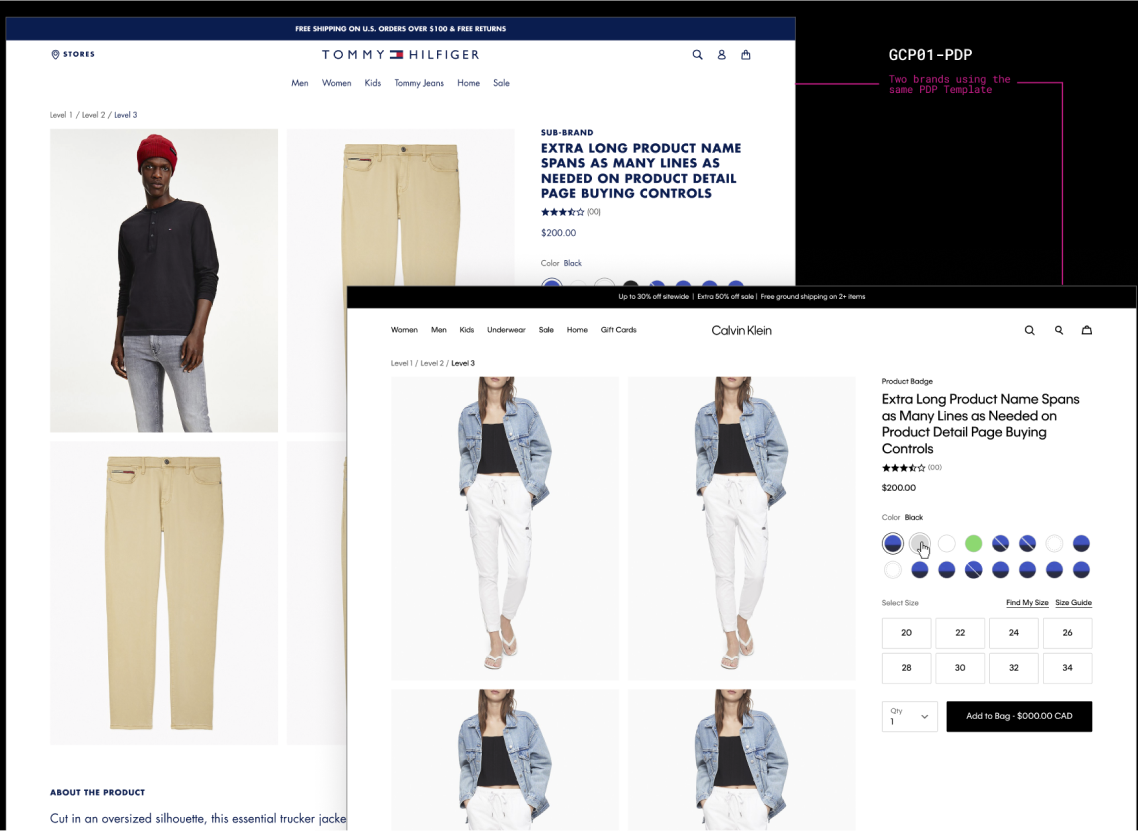
Task: Click the Calvin Klein $200.00 price
Action: [898, 488]
